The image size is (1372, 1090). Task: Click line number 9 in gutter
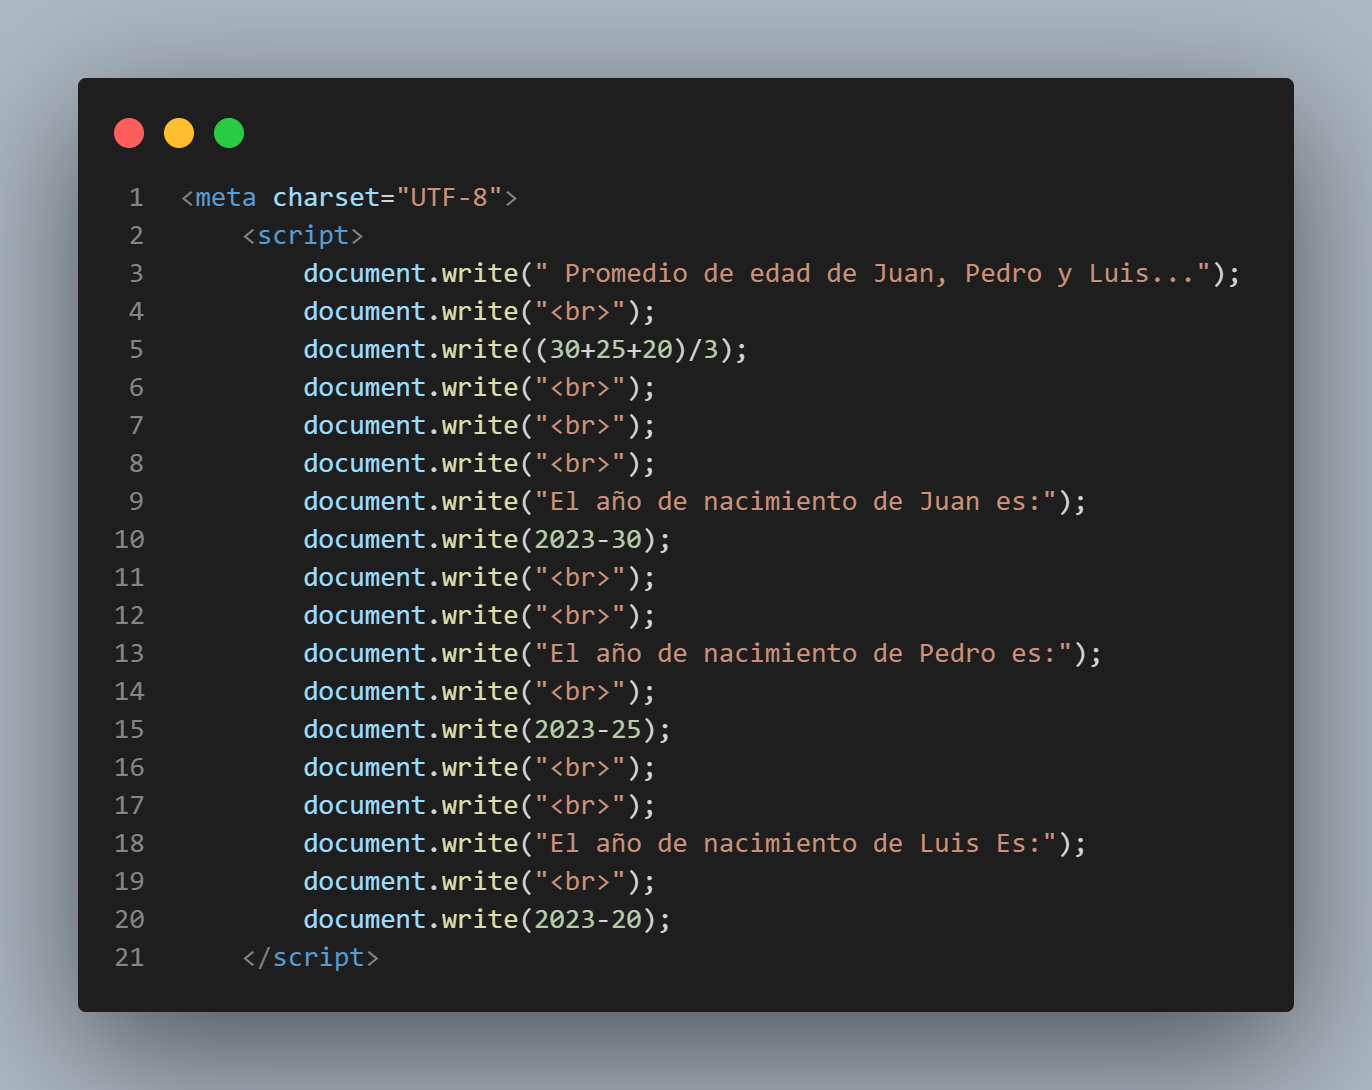pos(136,502)
